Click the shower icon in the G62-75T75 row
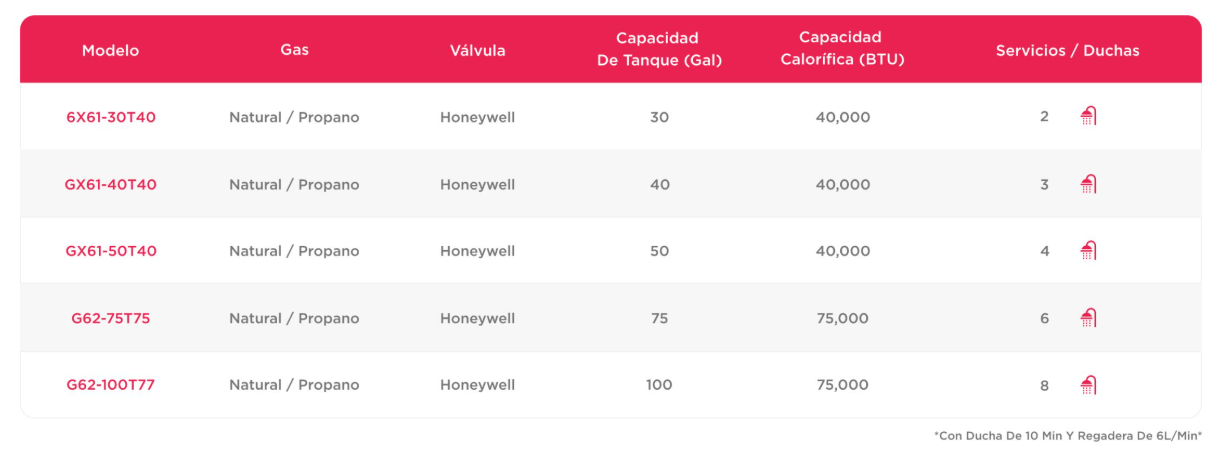 click(1088, 318)
